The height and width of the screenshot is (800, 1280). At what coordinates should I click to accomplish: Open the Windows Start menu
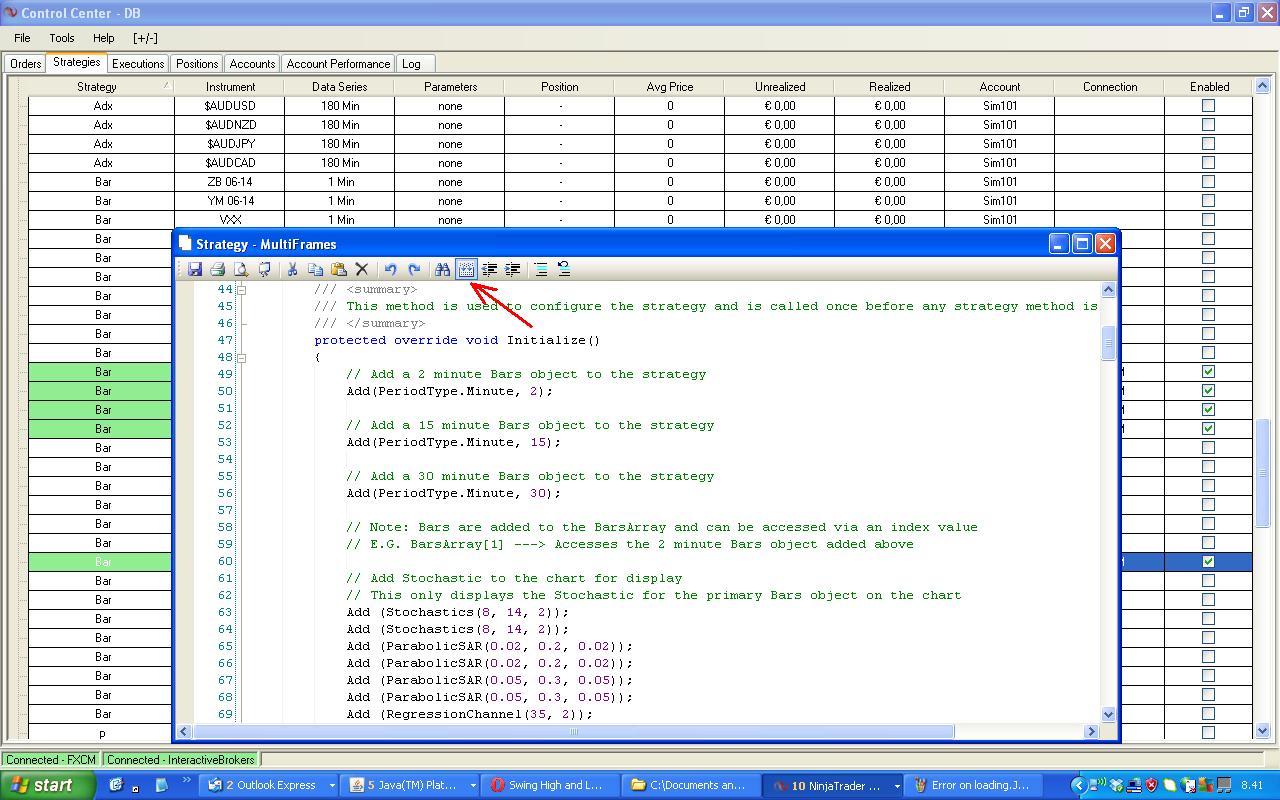(49, 785)
